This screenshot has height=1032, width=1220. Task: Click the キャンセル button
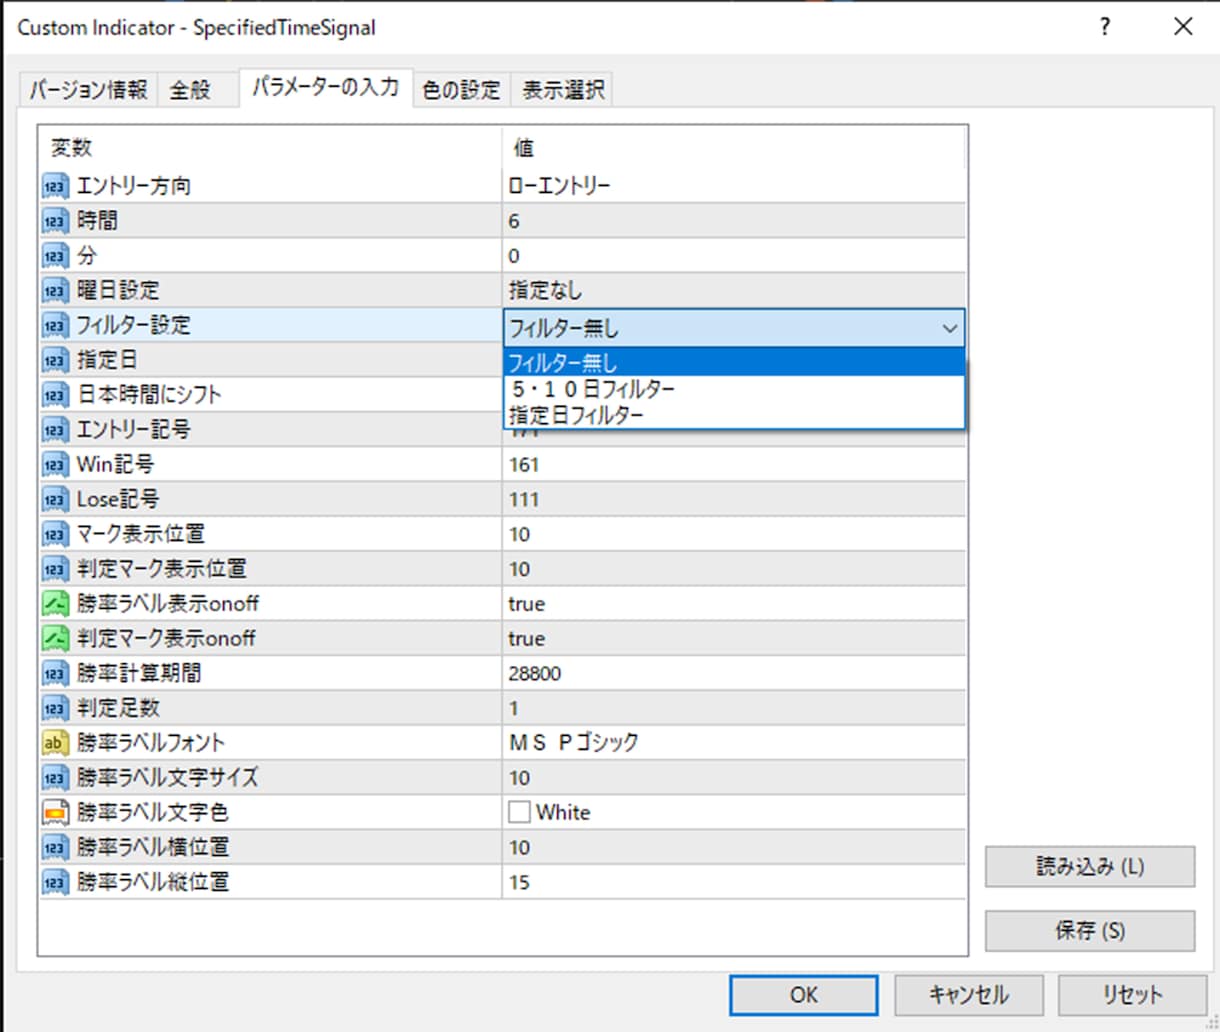pyautogui.click(x=969, y=995)
